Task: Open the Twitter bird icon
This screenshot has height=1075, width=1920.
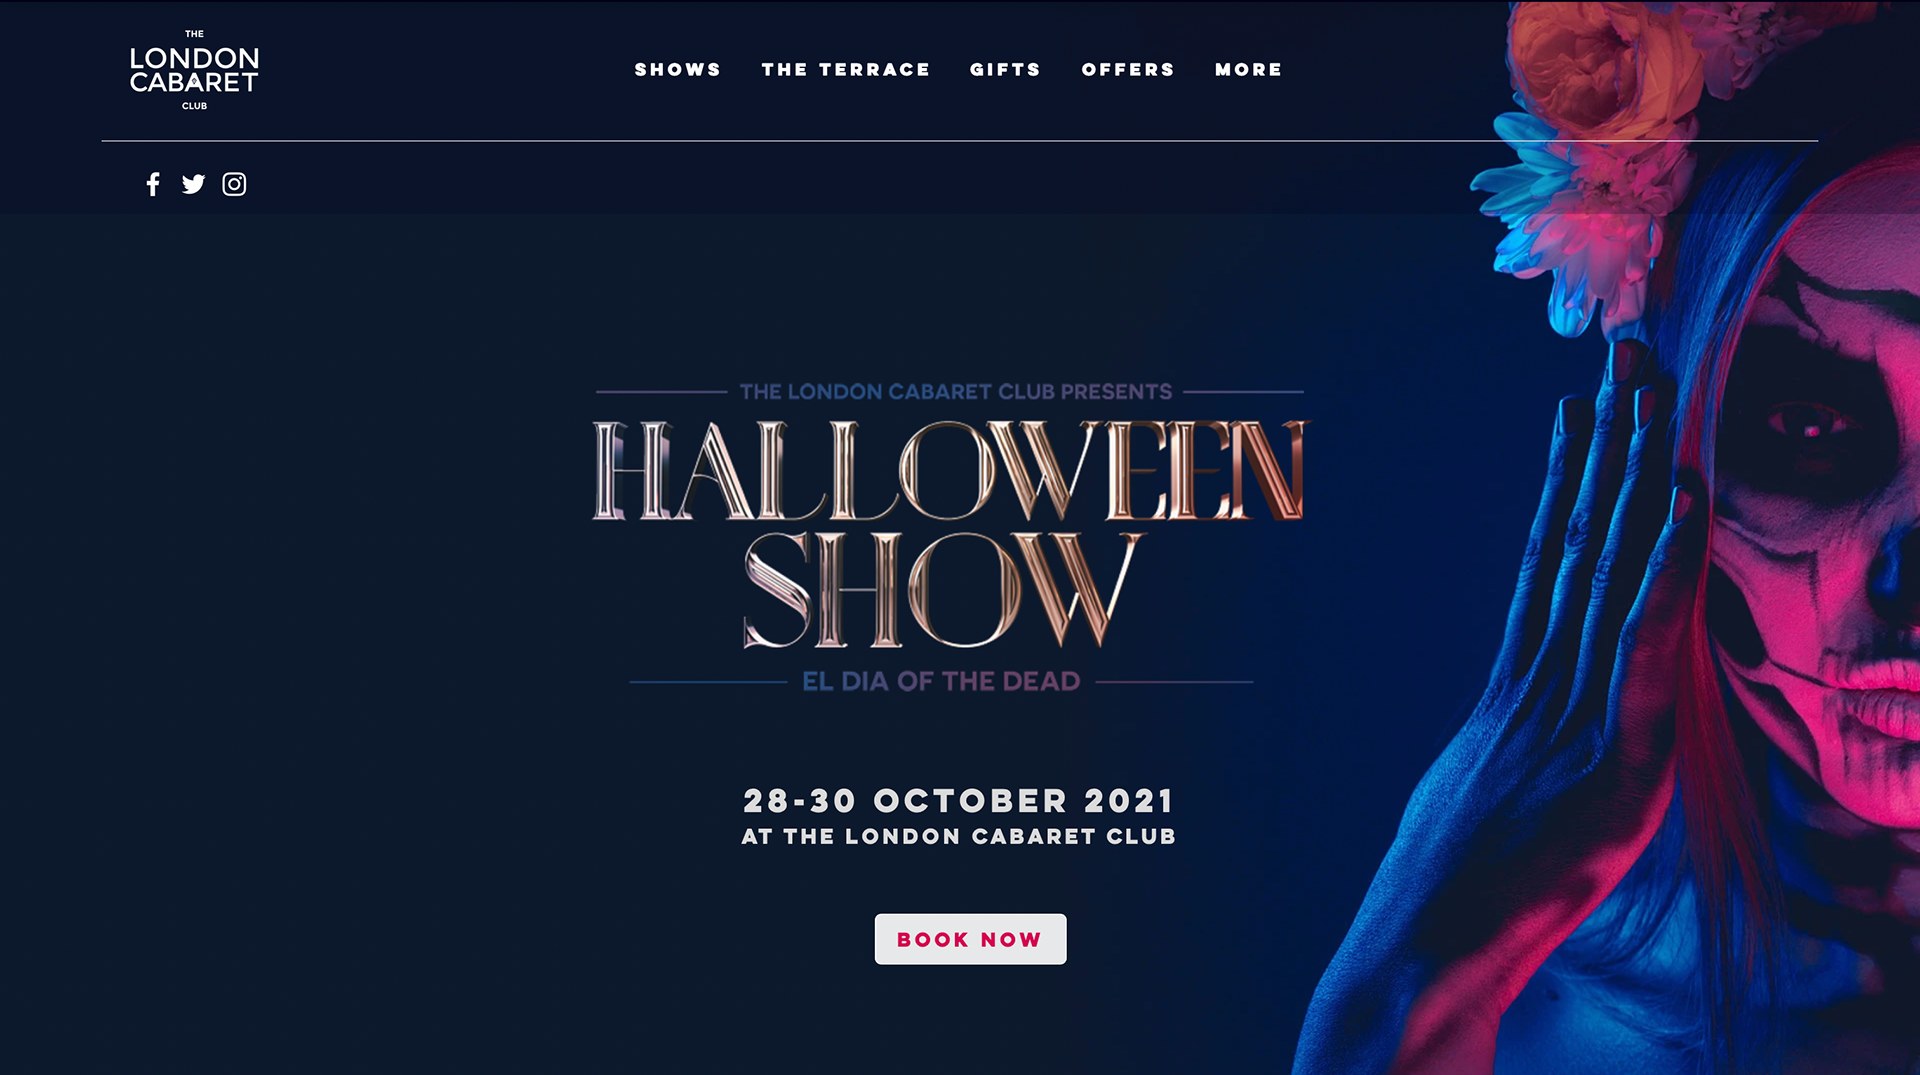Action: coord(193,184)
